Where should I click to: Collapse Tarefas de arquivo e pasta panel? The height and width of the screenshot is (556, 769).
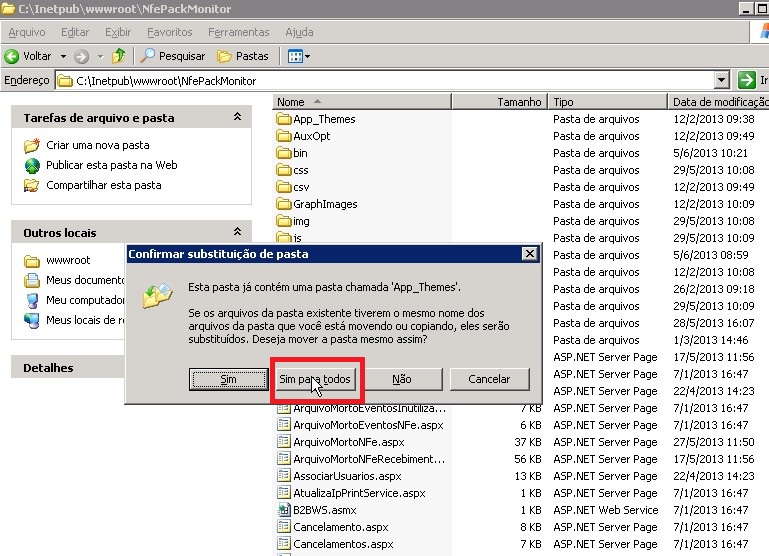[x=237, y=117]
